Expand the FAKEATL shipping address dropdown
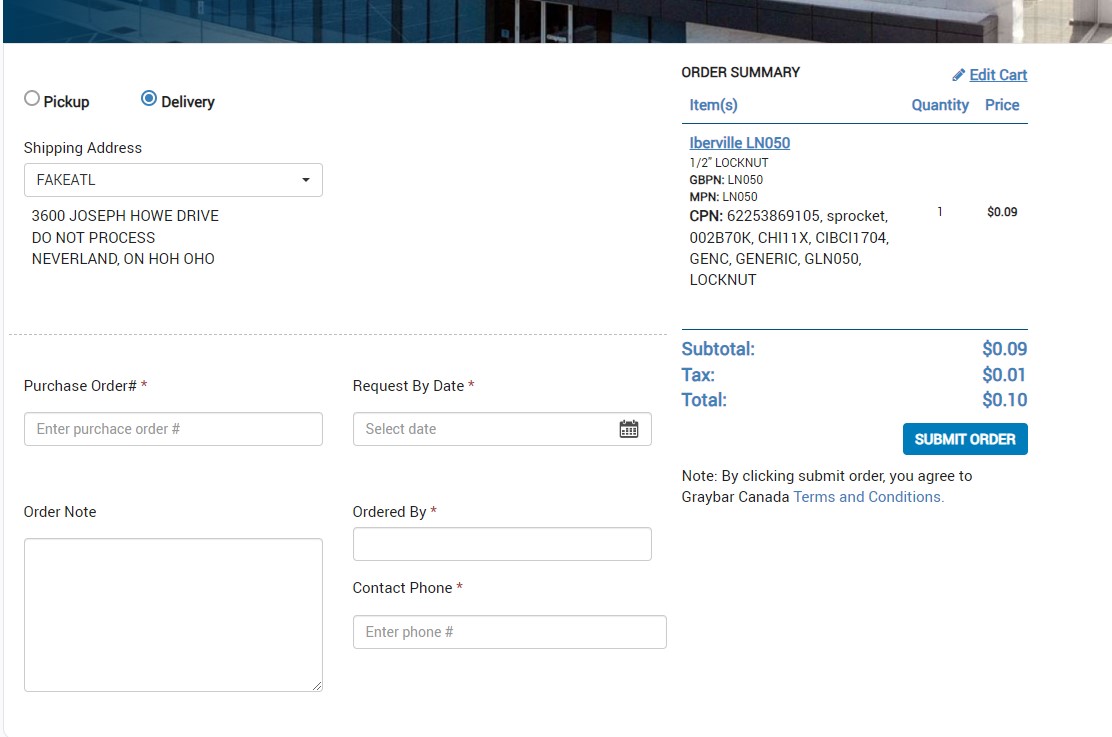This screenshot has height=737, width=1112. [173, 180]
